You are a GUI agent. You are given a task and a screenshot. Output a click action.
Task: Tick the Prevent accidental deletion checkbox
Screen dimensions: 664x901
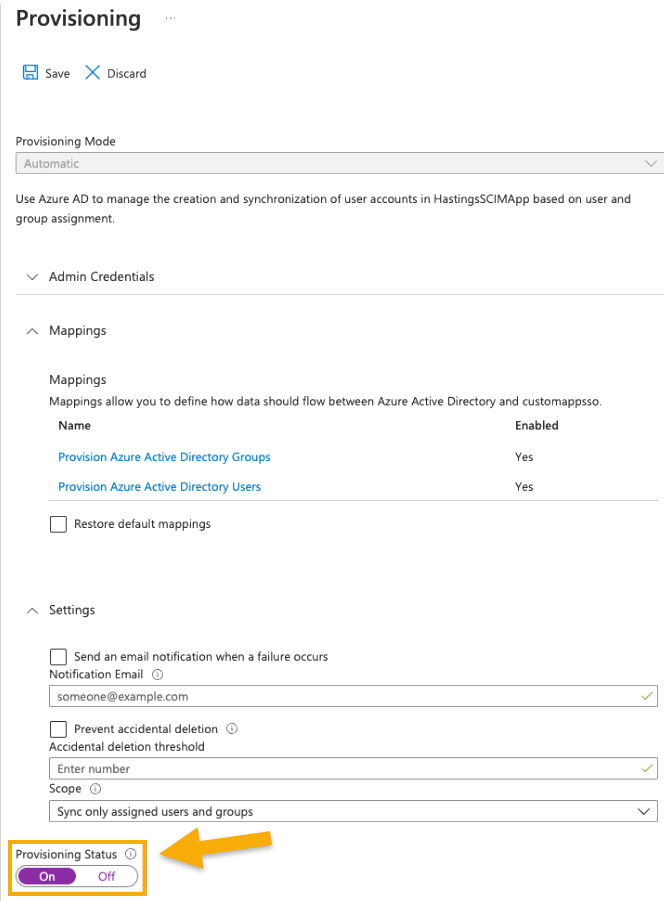pos(58,729)
